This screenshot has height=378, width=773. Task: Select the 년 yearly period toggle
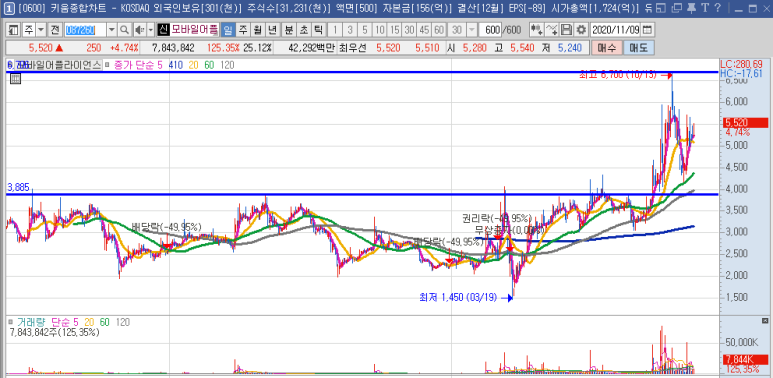(272, 30)
